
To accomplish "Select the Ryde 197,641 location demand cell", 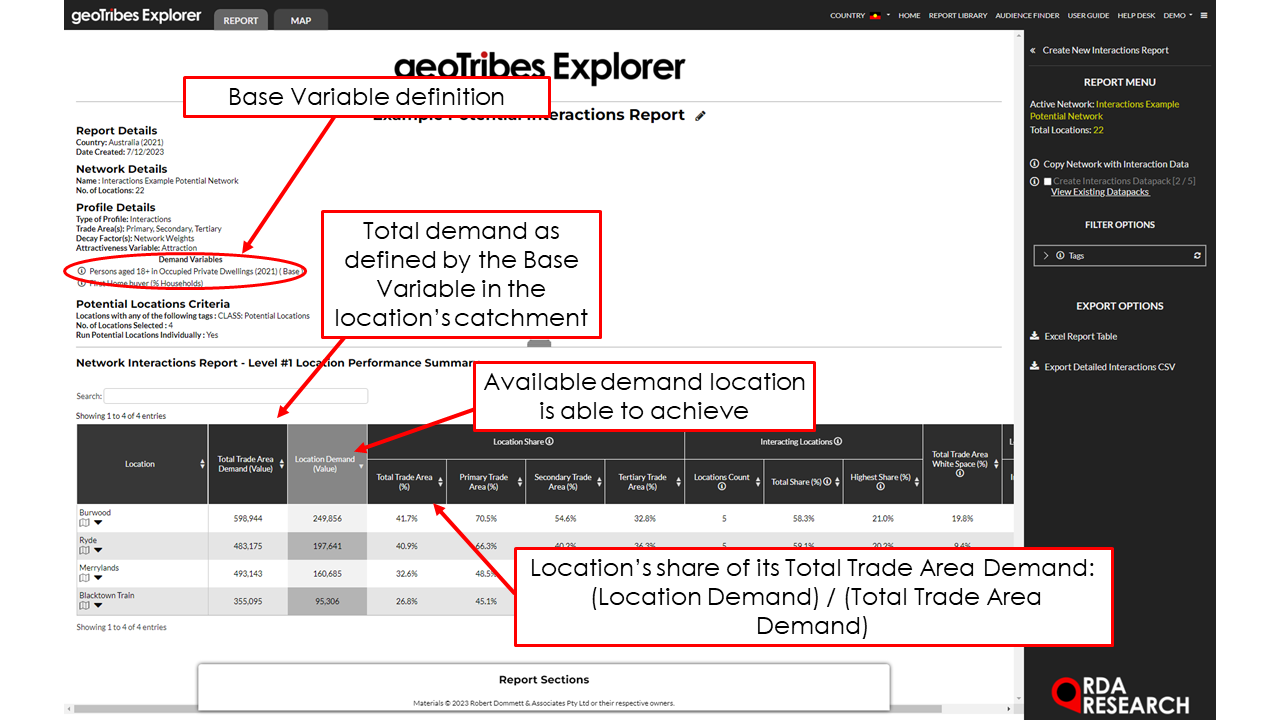I will [x=327, y=546].
